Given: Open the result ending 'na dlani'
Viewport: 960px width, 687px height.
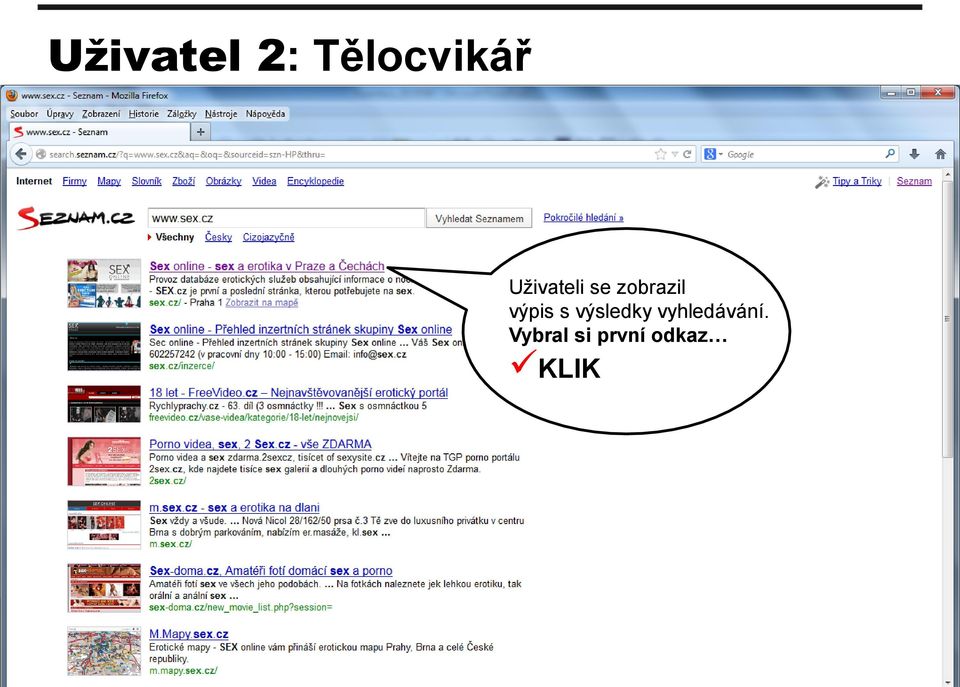Looking at the screenshot, I should 234,508.
